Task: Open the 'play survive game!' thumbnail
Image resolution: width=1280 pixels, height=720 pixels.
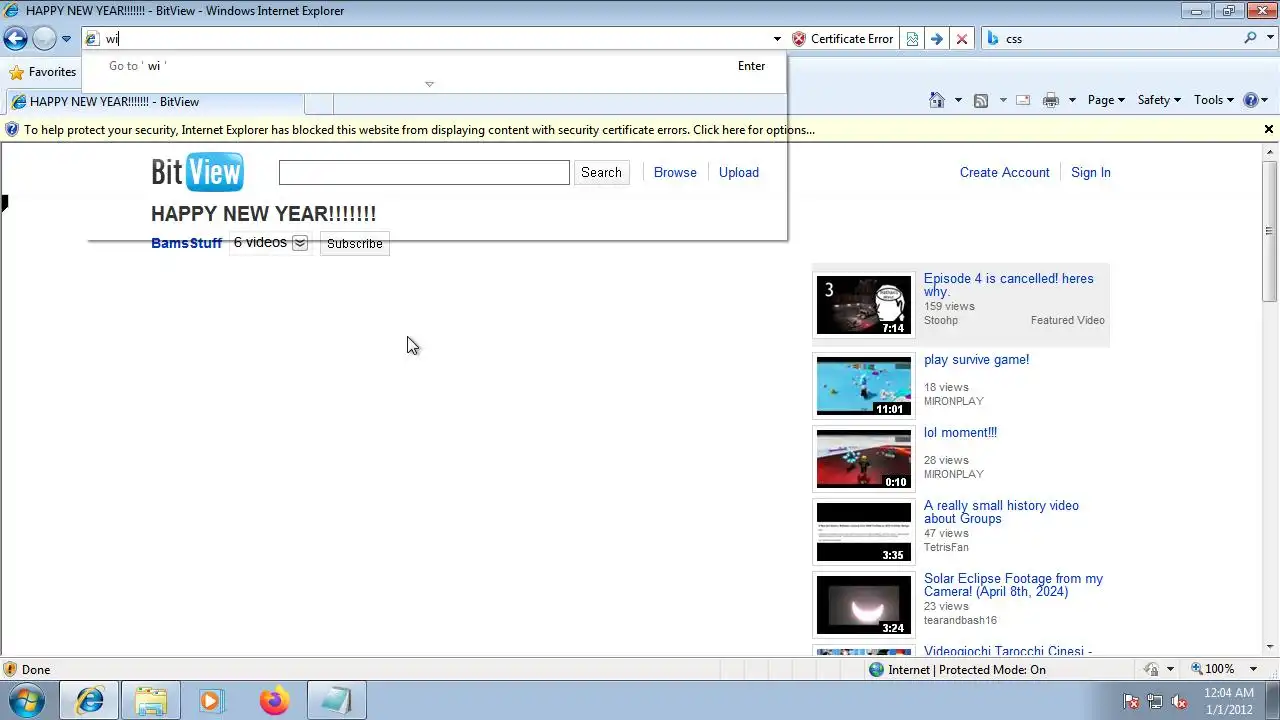Action: [864, 385]
